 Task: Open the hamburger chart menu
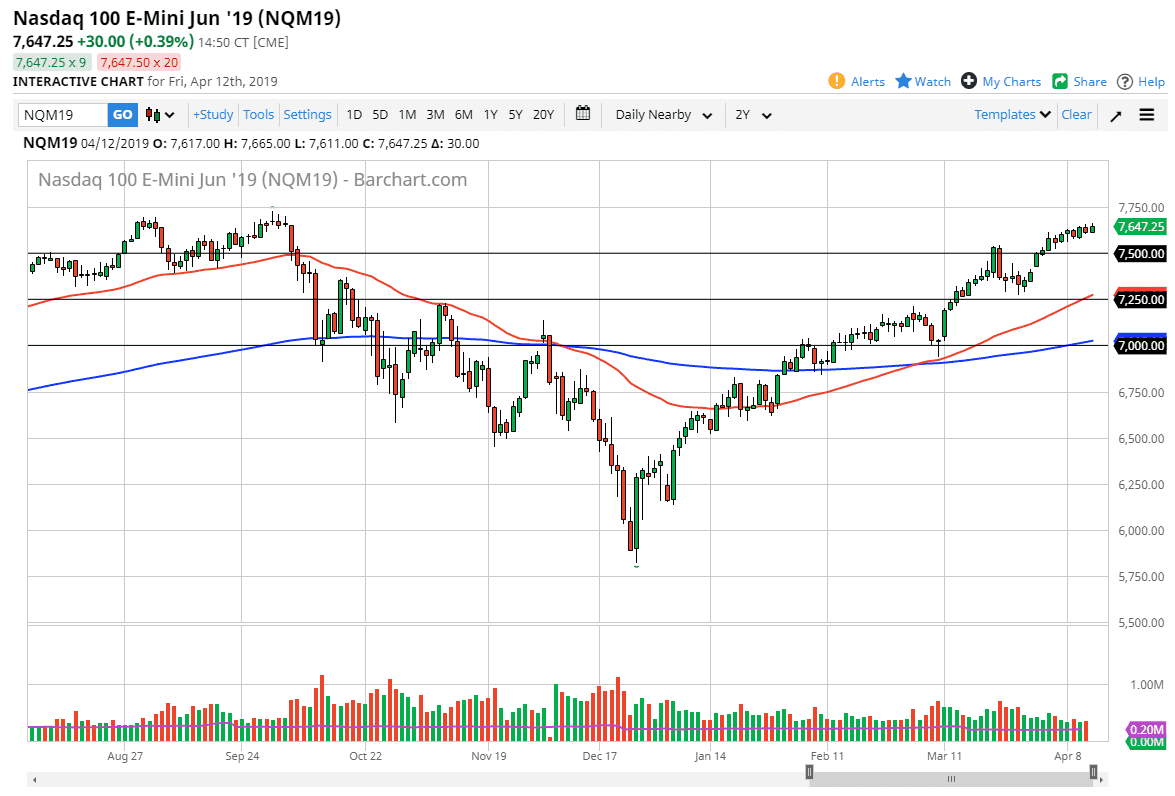(x=1146, y=115)
